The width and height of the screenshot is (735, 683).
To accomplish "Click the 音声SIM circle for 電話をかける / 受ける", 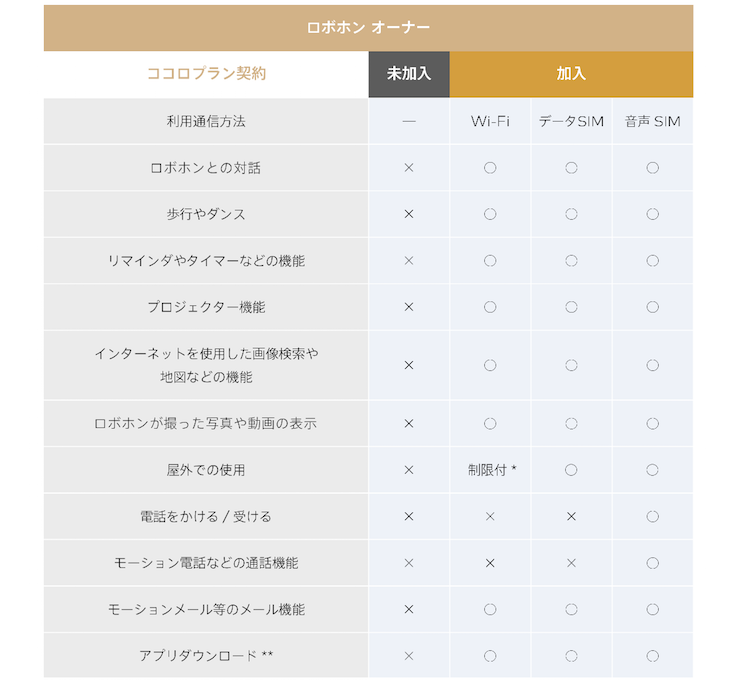I will pos(652,517).
